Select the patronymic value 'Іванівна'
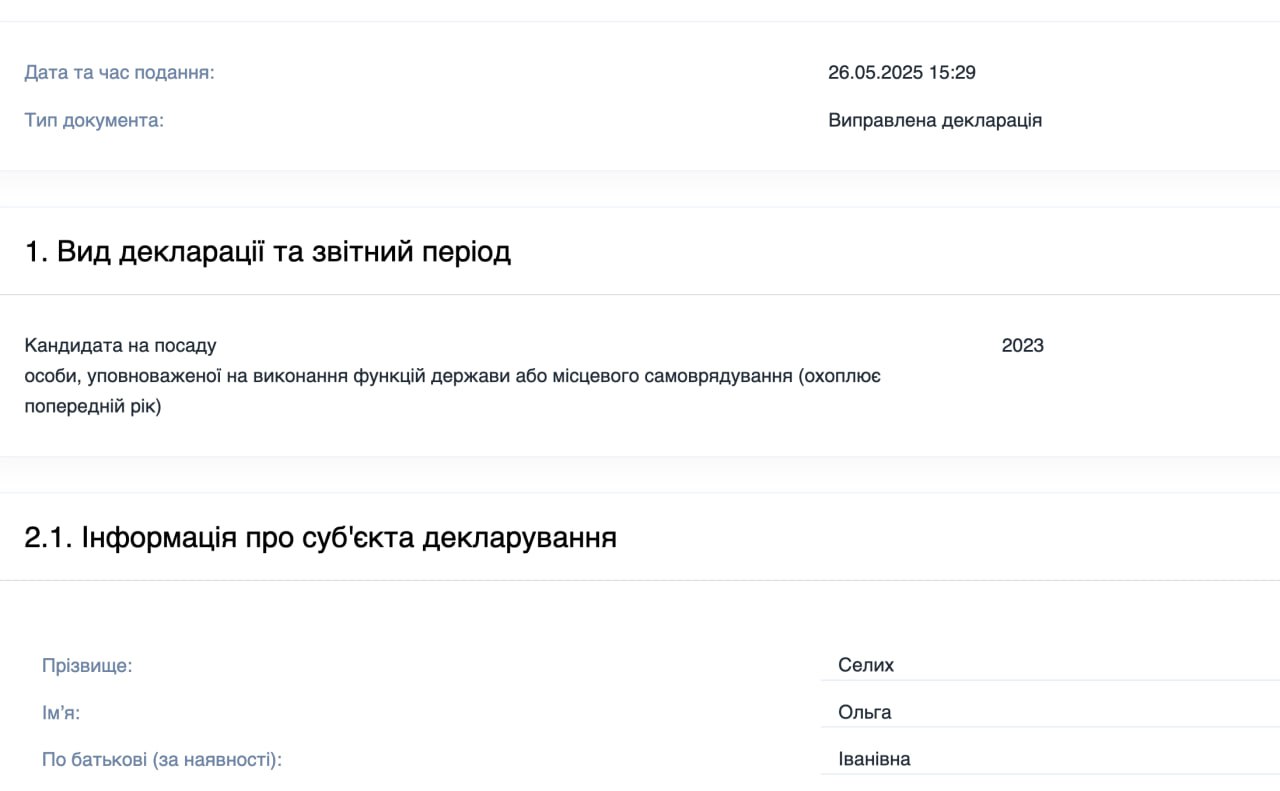The width and height of the screenshot is (1280, 791). click(x=874, y=759)
